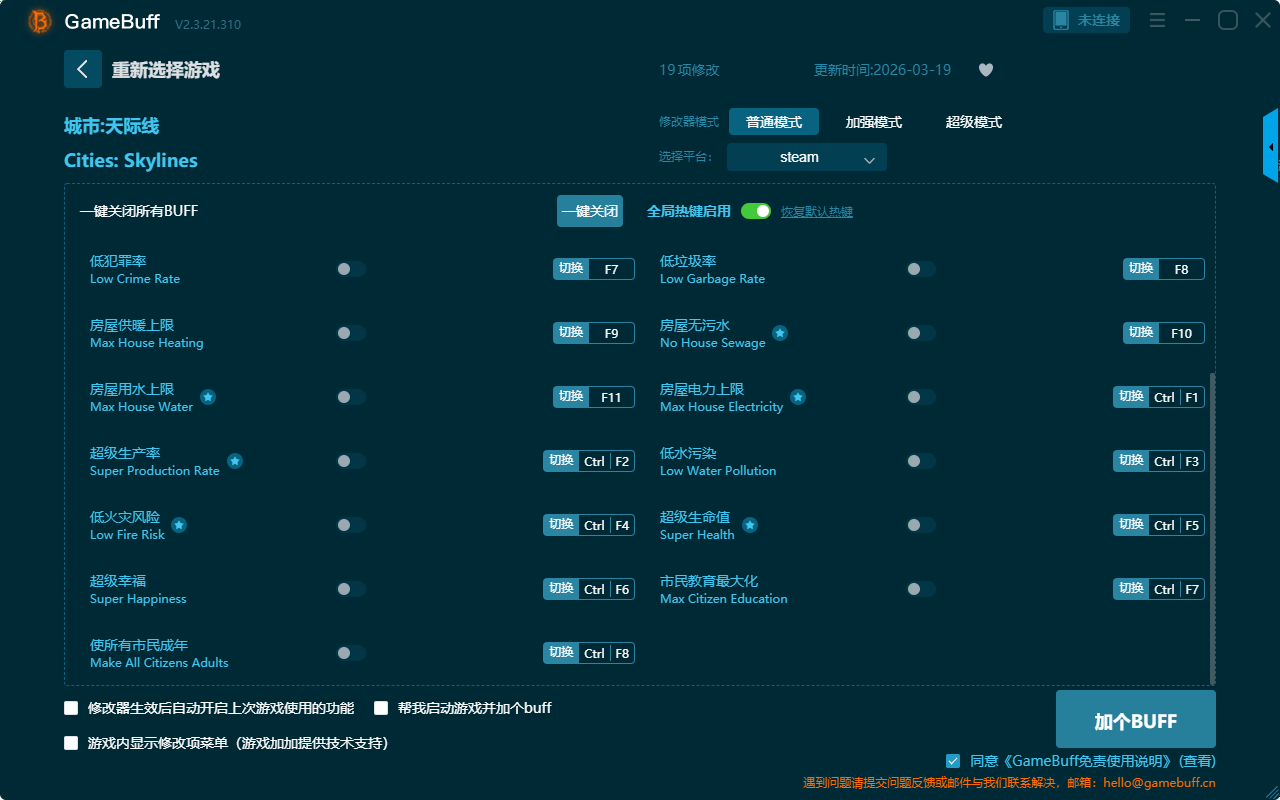Open the F7 hotkey selector for Low Crime Rate
The height and width of the screenshot is (800, 1280).
point(611,269)
